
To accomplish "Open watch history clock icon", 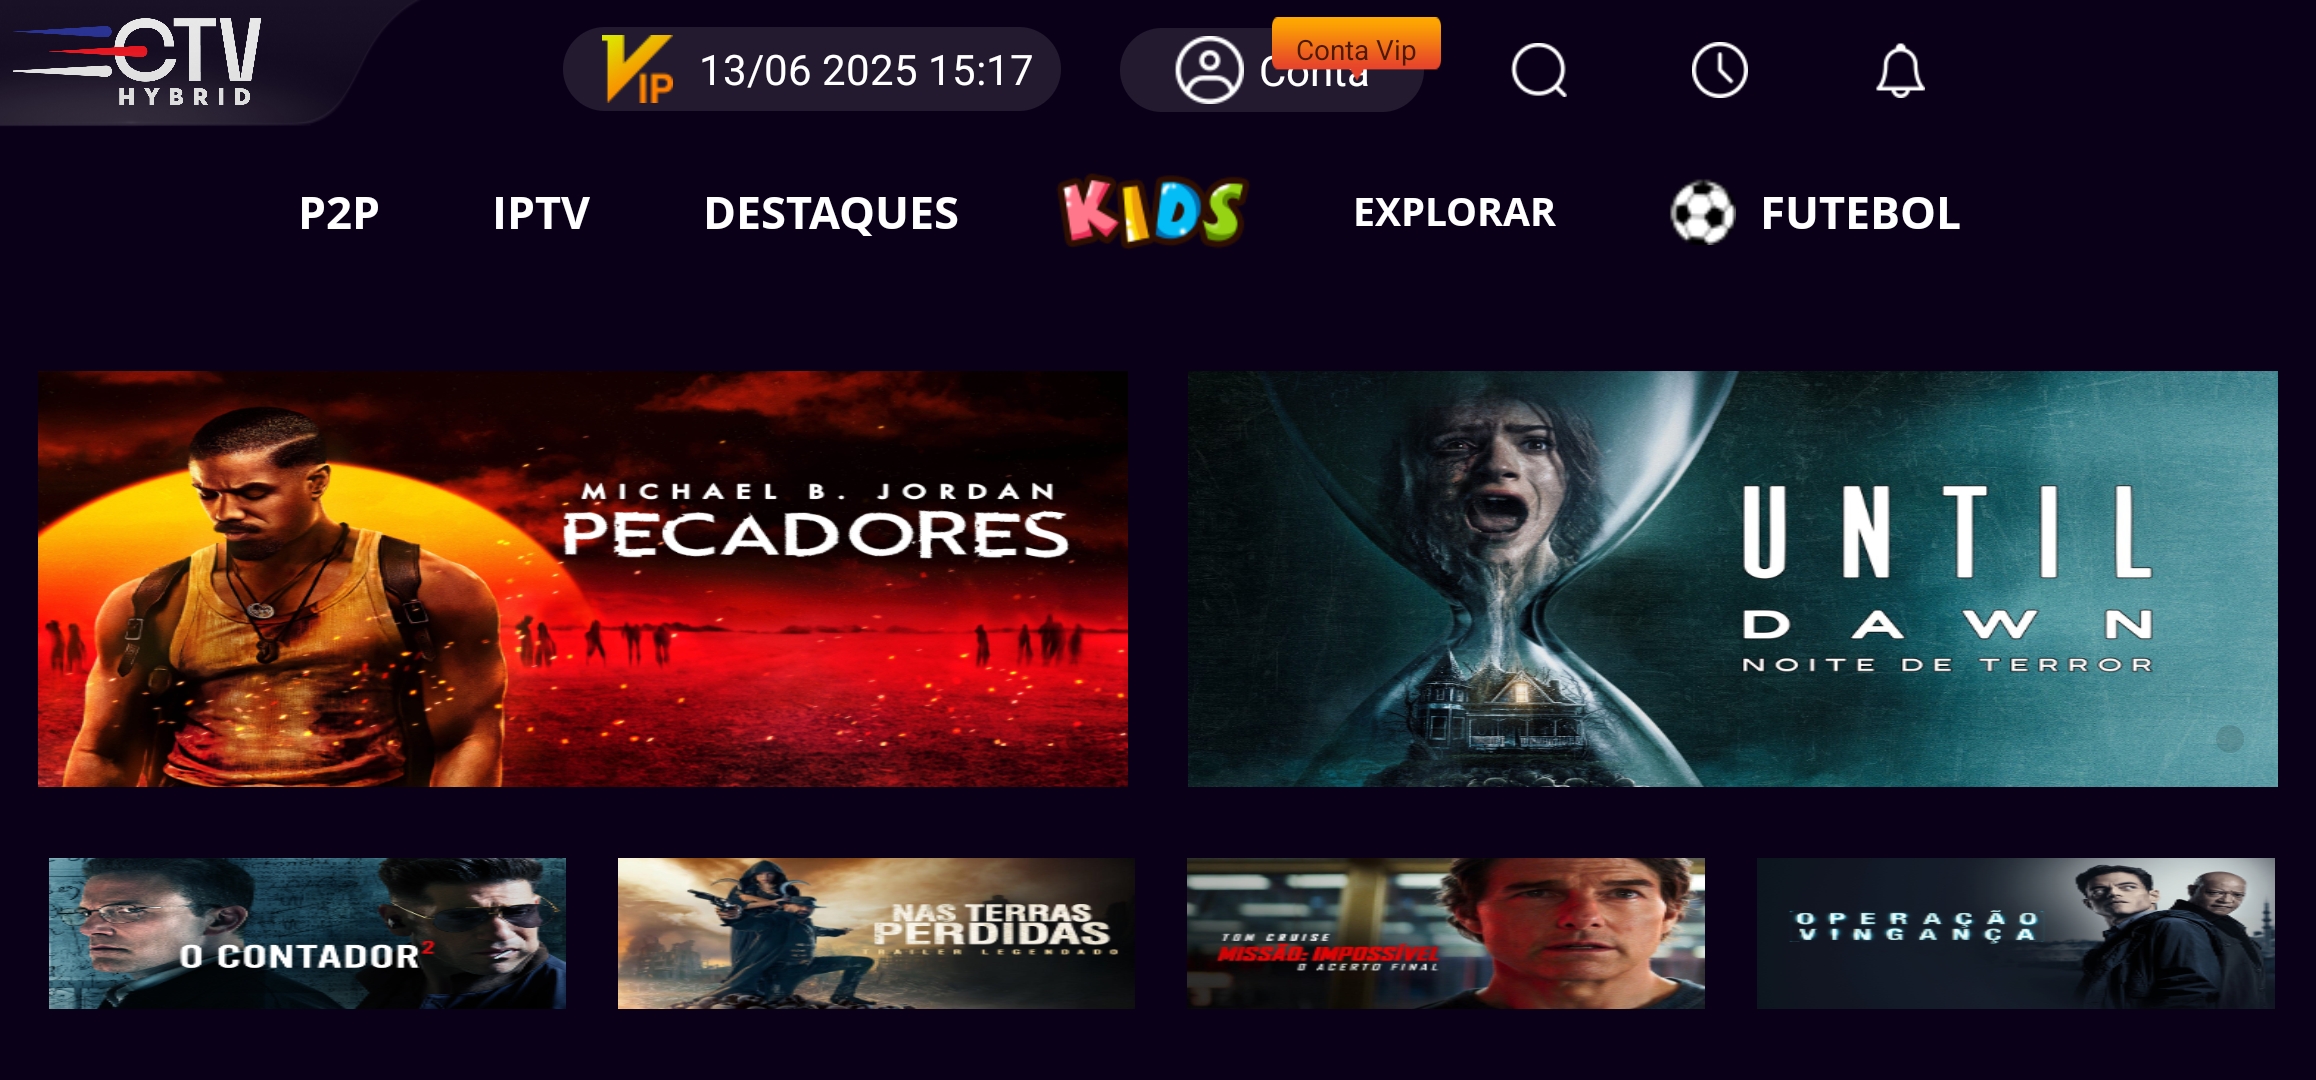I will click(1719, 70).
